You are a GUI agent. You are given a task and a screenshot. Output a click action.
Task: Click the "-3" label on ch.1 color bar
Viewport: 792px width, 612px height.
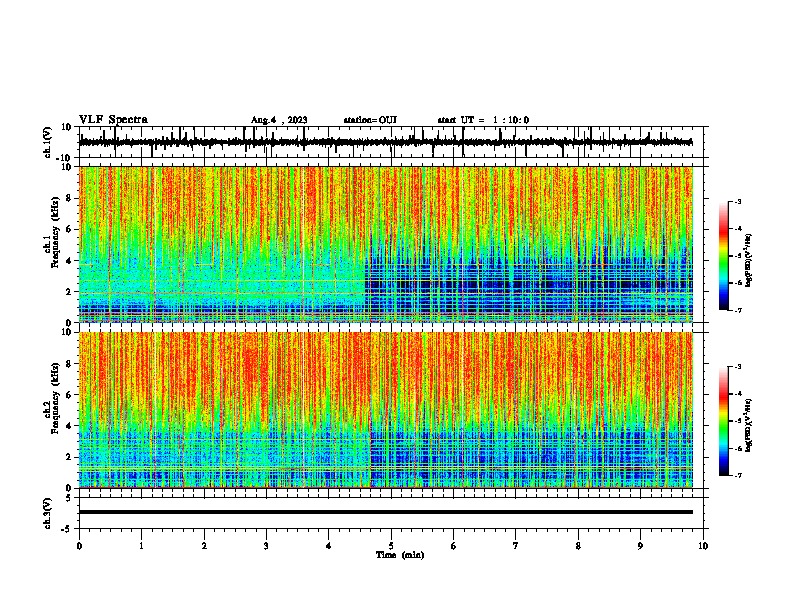tap(738, 201)
